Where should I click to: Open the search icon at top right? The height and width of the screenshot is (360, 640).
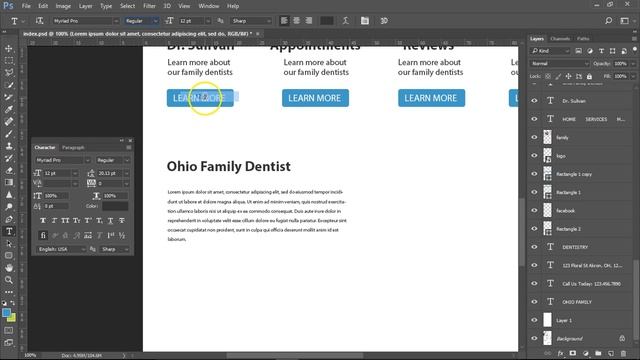pos(608,21)
